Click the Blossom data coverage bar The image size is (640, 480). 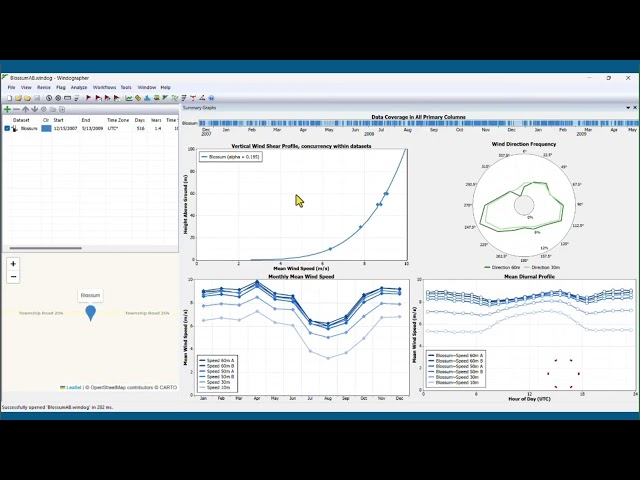[x=418, y=123]
